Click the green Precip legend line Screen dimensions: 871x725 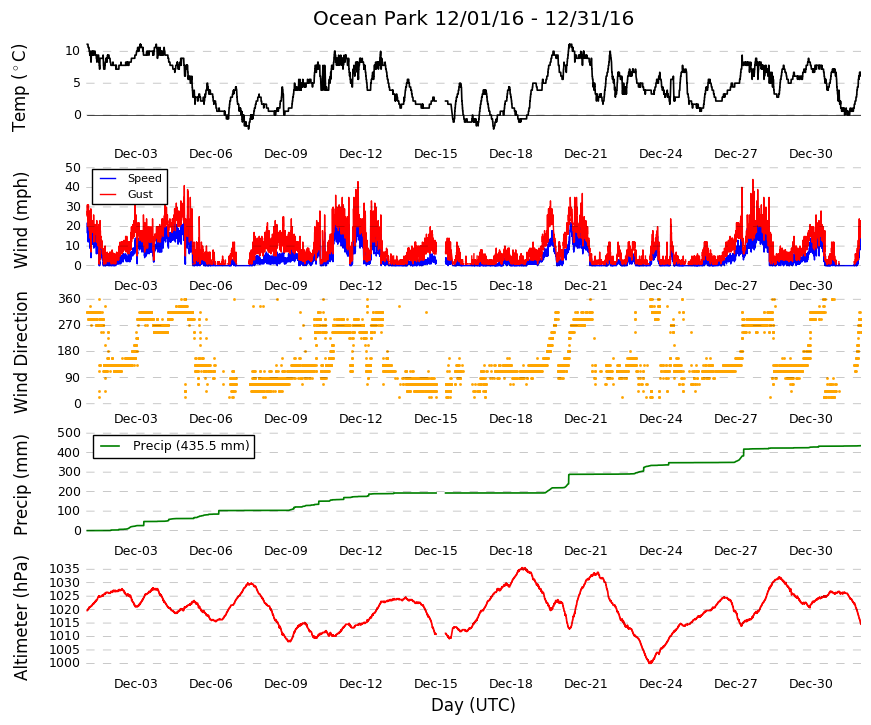[x=110, y=446]
